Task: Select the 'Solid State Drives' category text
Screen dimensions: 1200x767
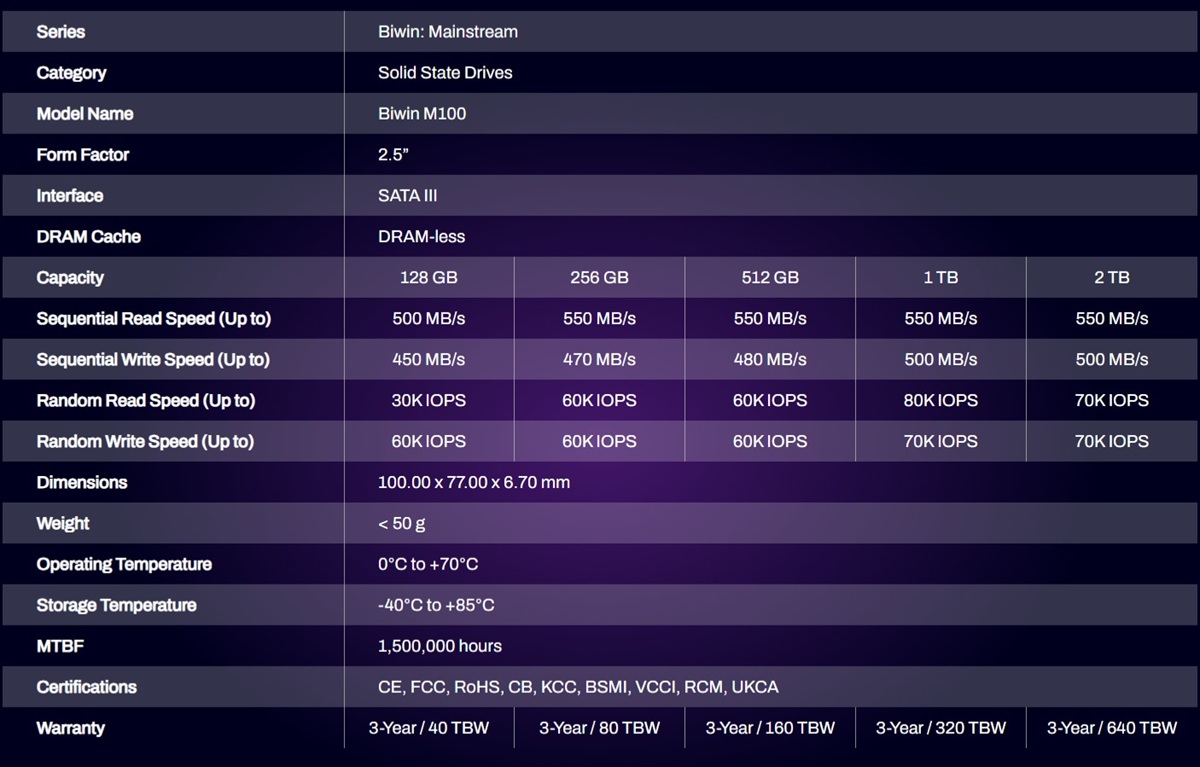Action: [445, 73]
